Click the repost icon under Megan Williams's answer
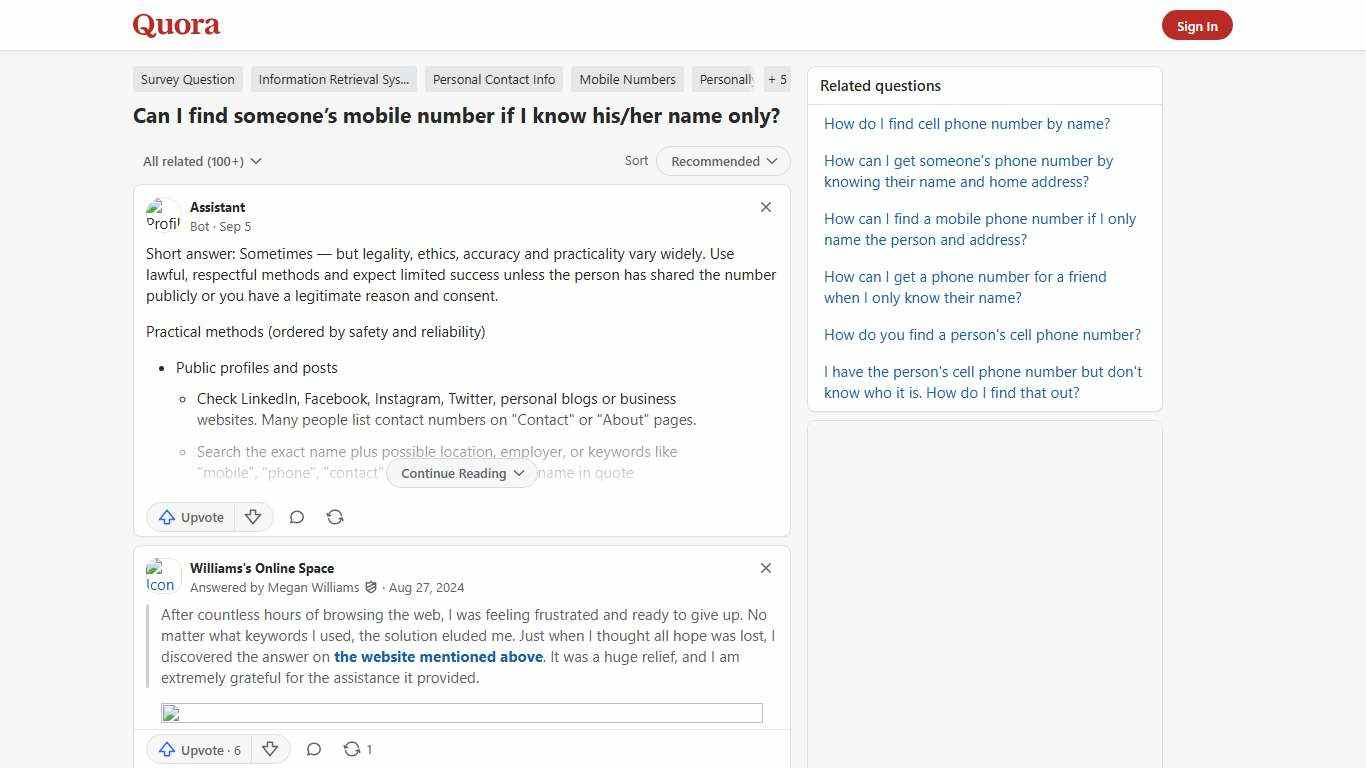Screen dimensions: 1366x768 (x=351, y=749)
